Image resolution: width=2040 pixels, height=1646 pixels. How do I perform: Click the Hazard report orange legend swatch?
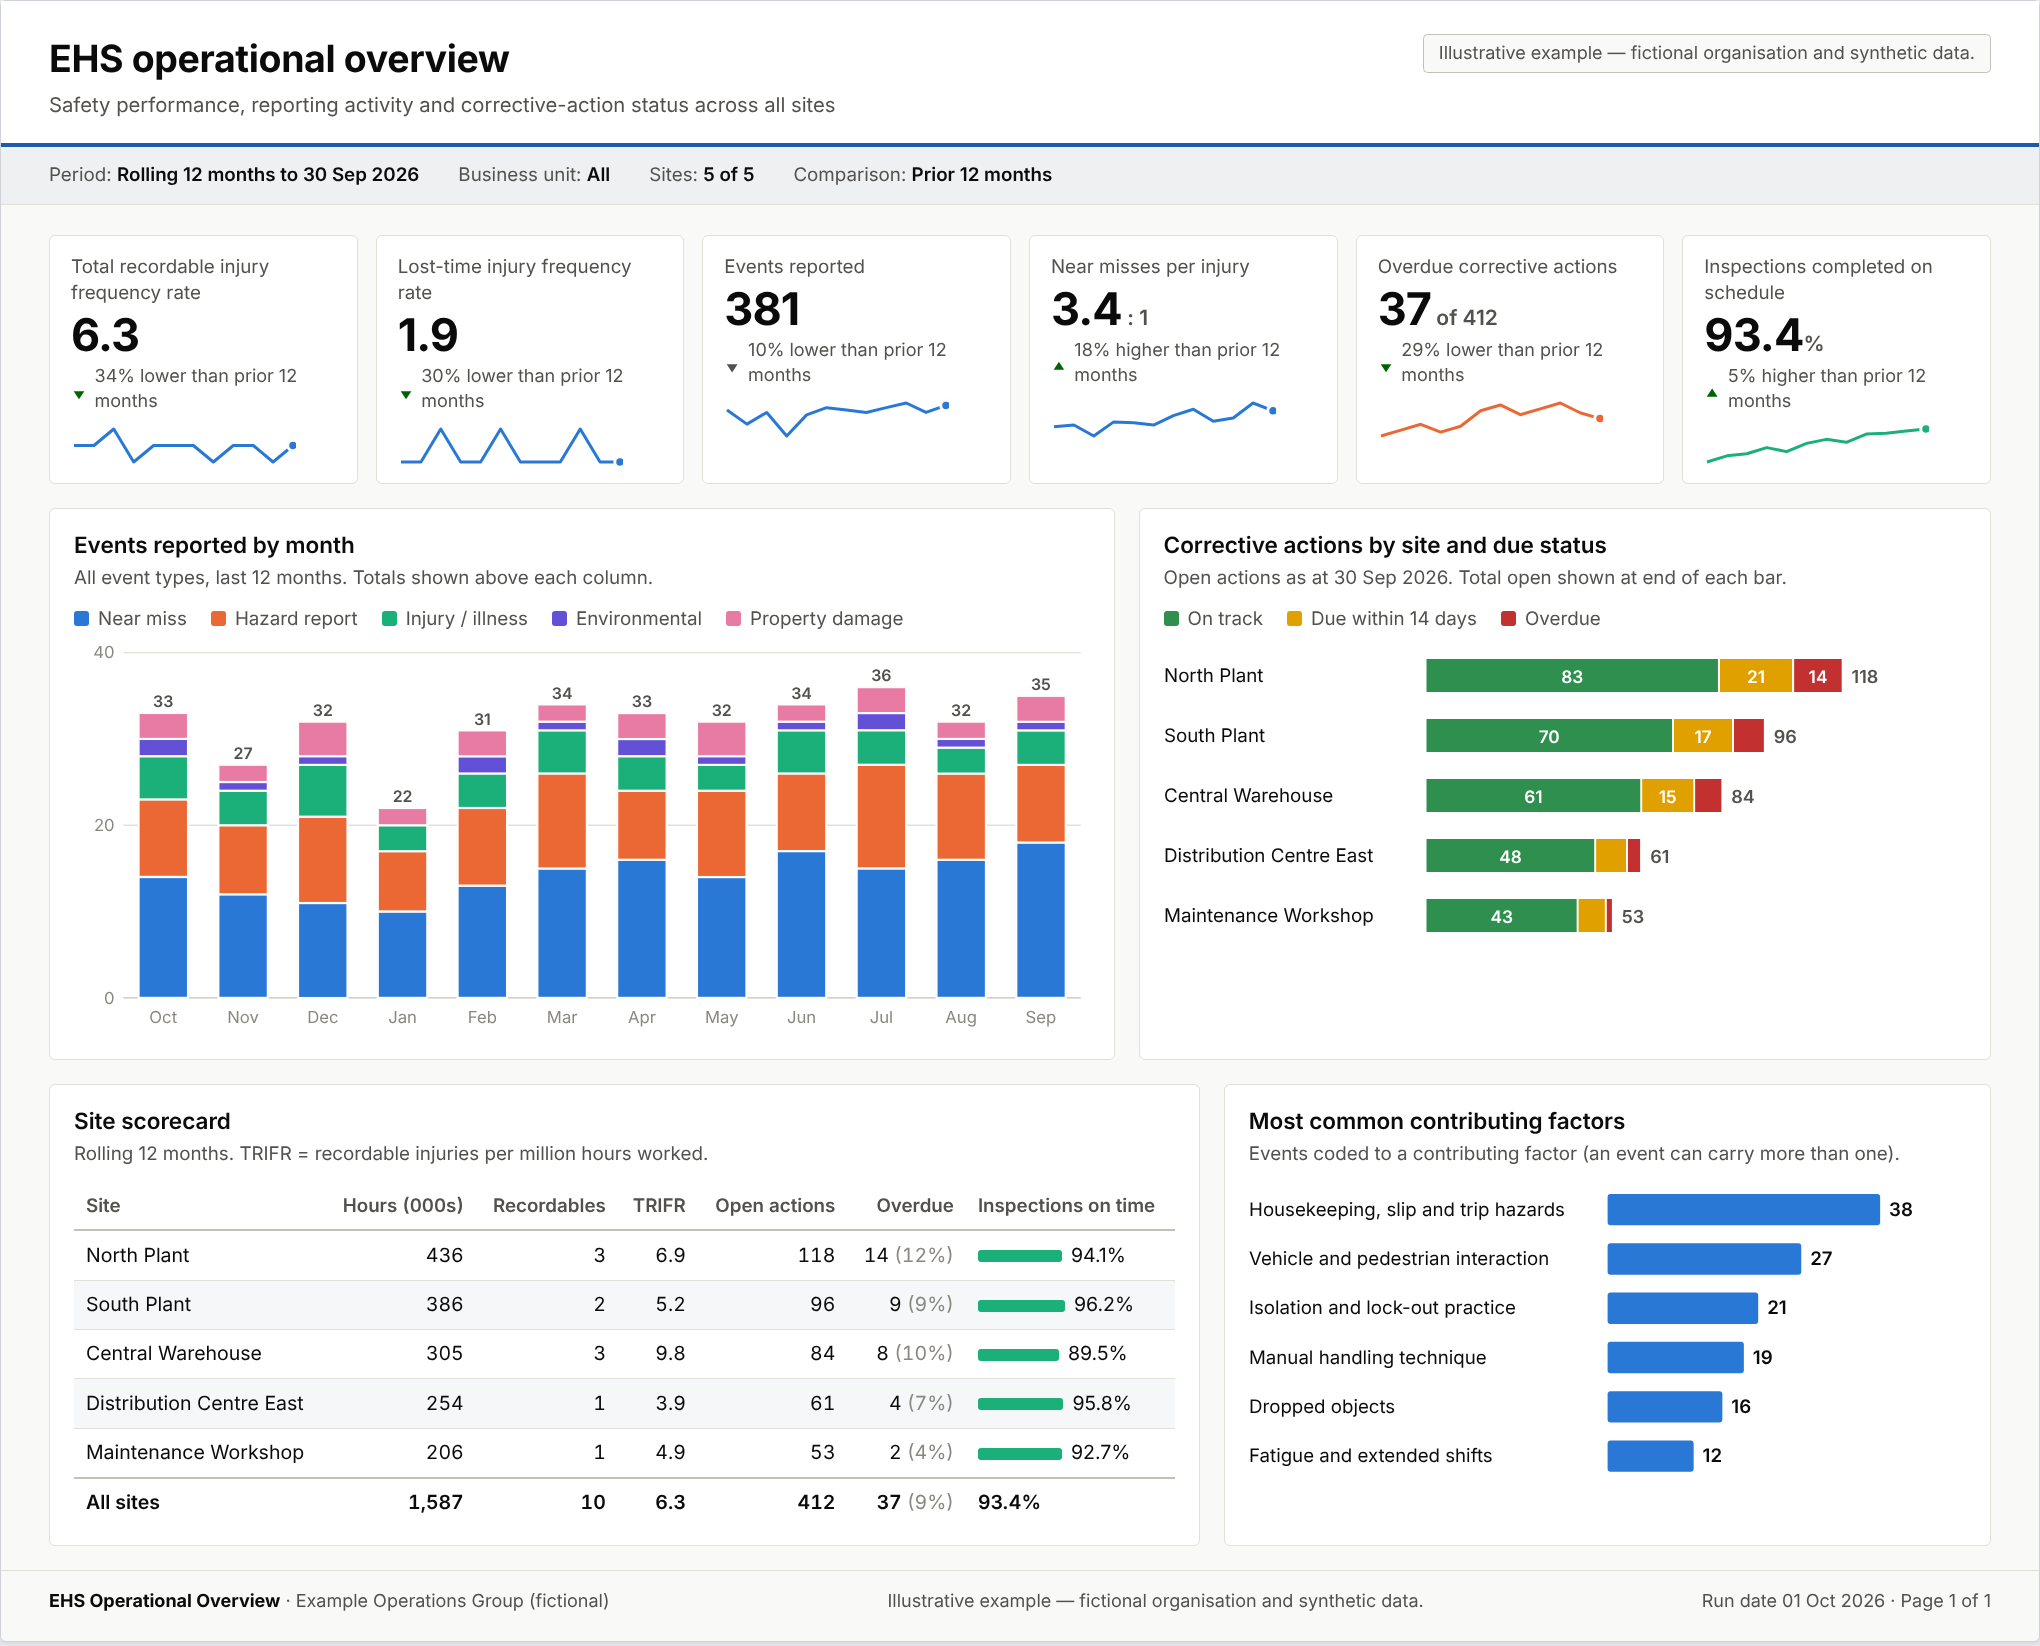218,619
